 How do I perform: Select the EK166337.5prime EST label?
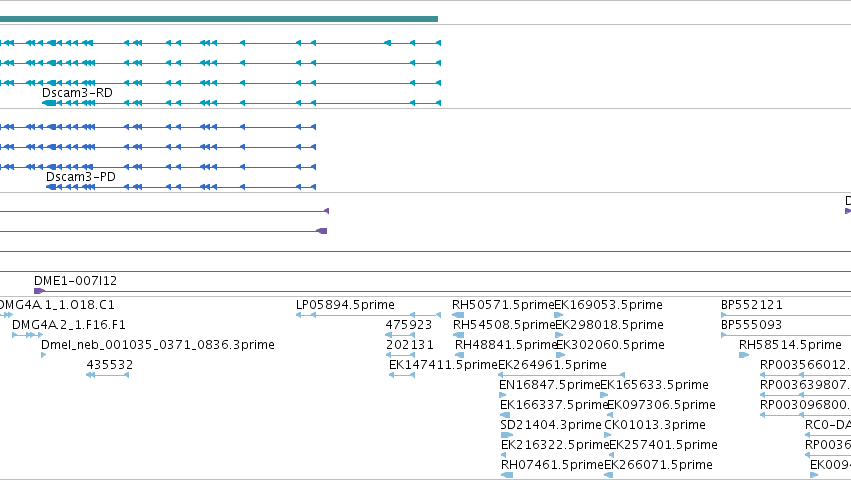[x=554, y=405]
